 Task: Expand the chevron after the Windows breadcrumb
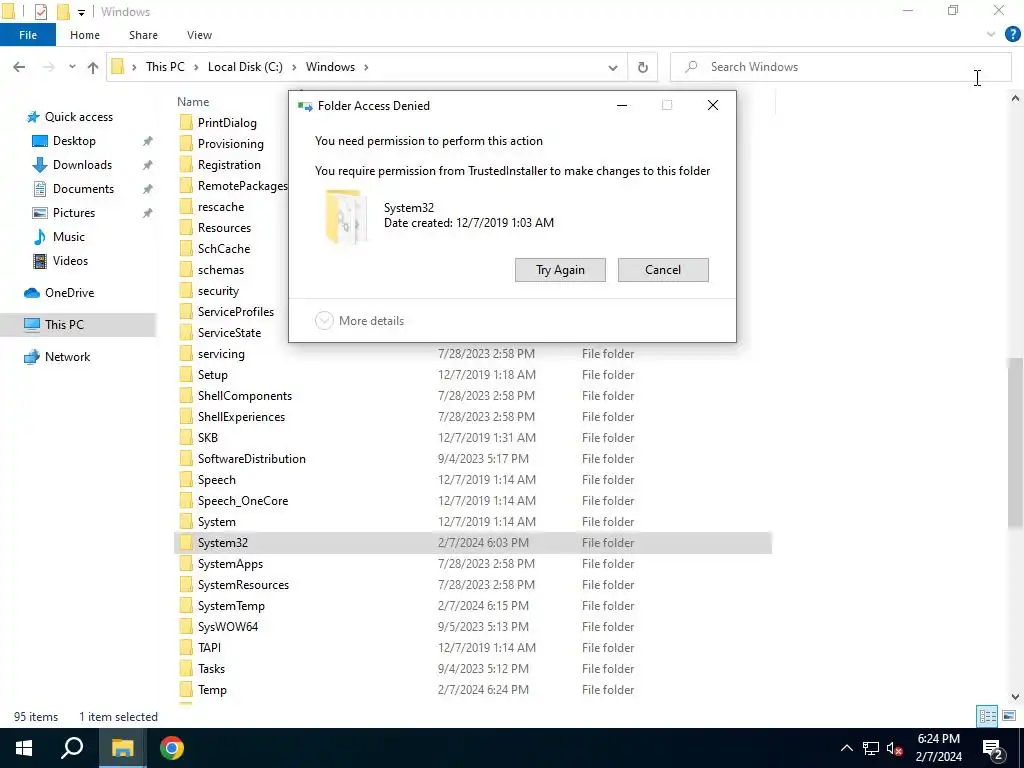366,67
